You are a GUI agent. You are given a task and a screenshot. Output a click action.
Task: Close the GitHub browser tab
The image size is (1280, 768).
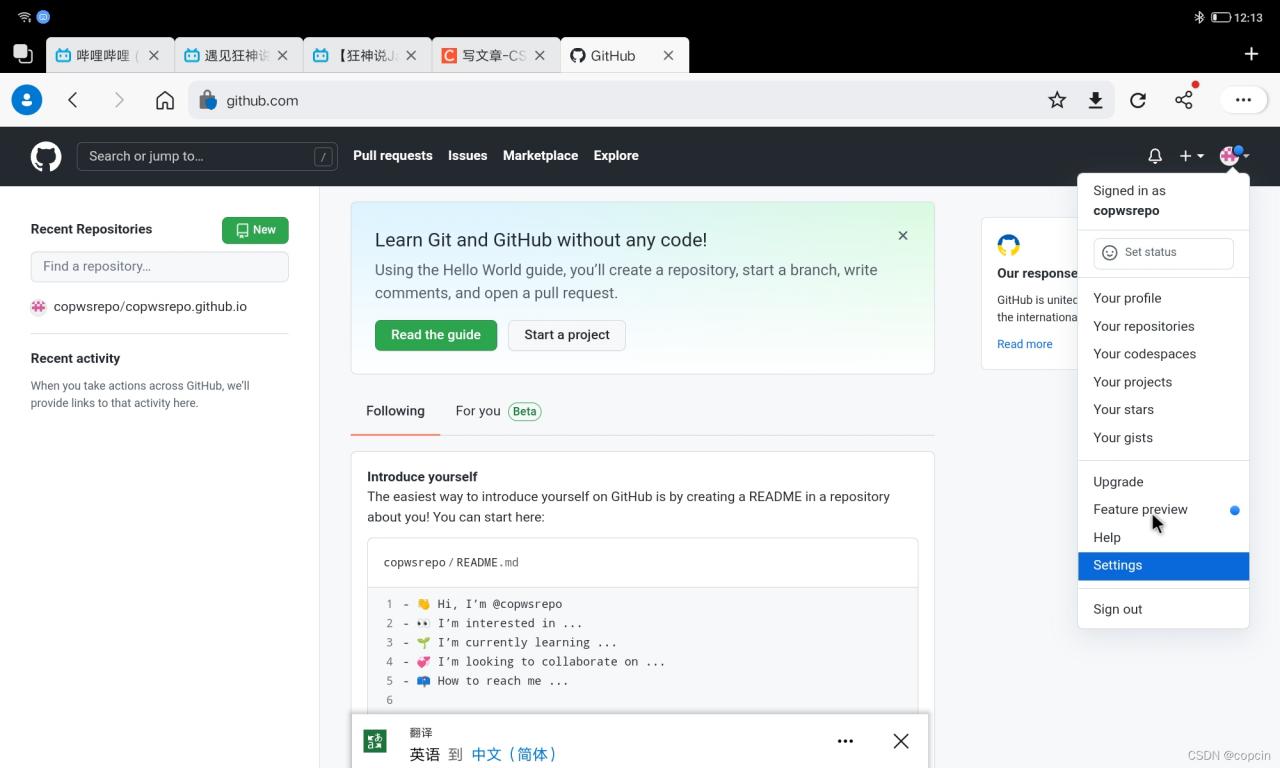(x=668, y=56)
